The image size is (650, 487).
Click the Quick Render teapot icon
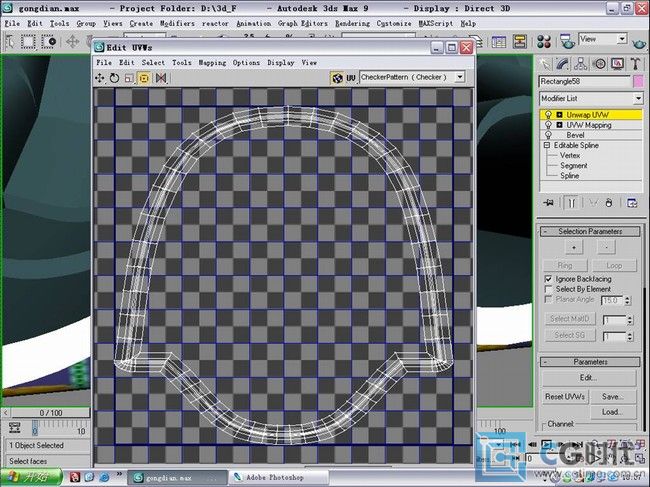[639, 42]
